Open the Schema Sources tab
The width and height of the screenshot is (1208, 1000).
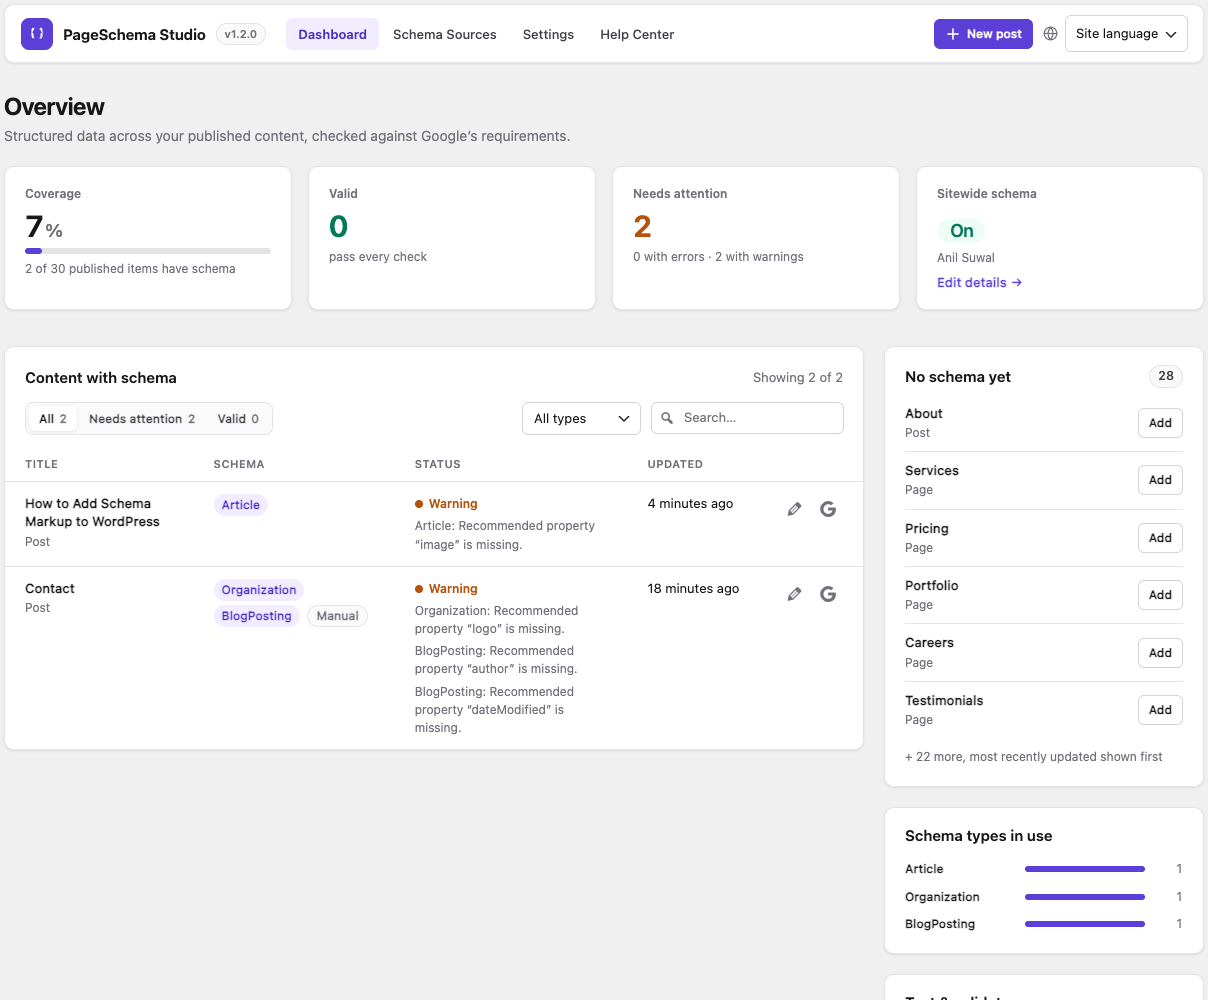click(445, 34)
